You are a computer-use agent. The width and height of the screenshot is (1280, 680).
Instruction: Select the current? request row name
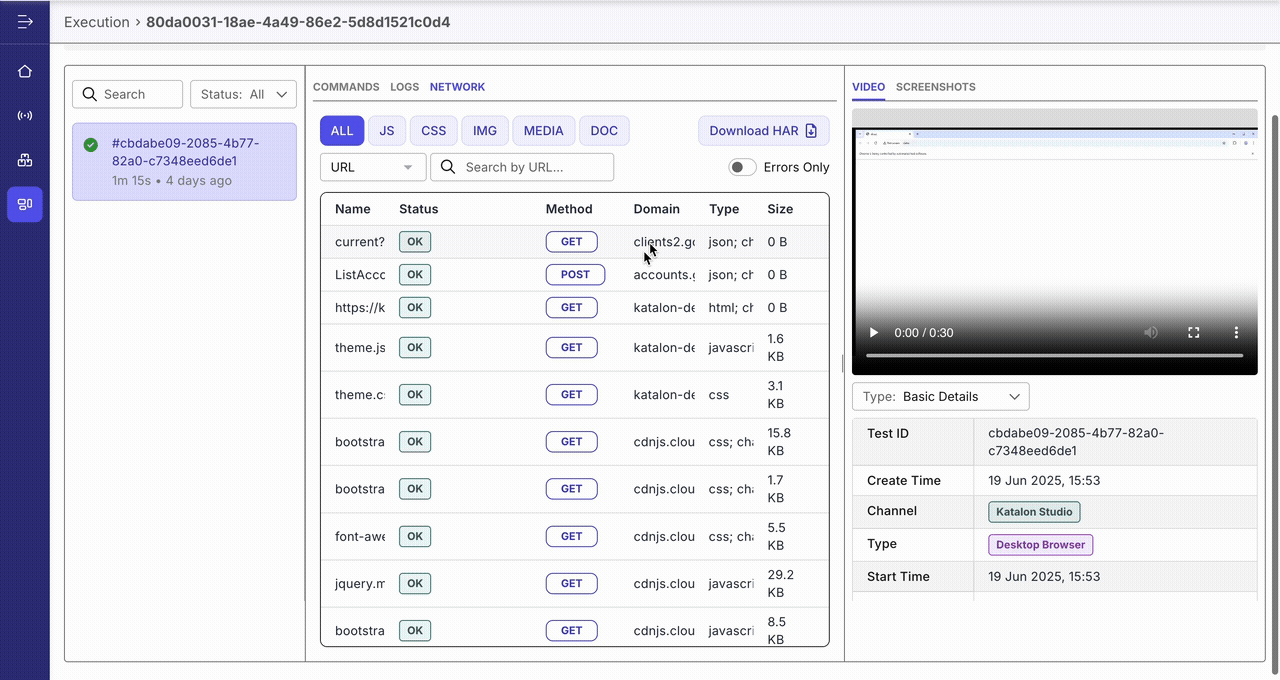pos(360,242)
